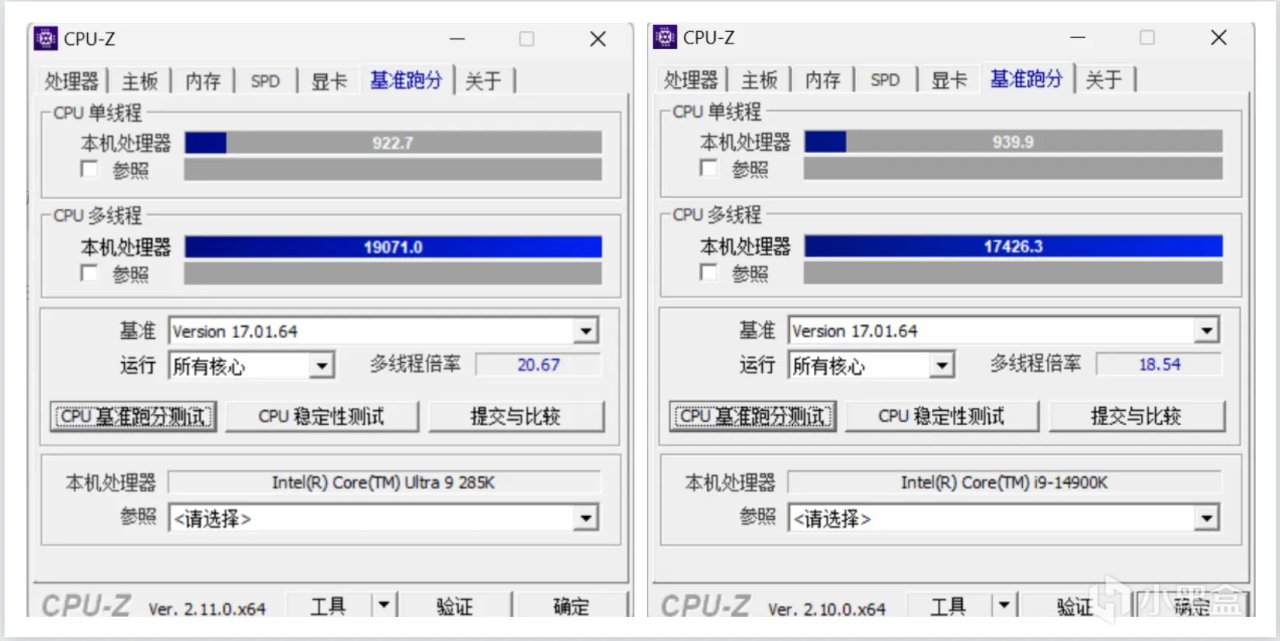Click processor name field Intel Core i9-14900K
1280x641 pixels.
pyautogui.click(x=1004, y=483)
